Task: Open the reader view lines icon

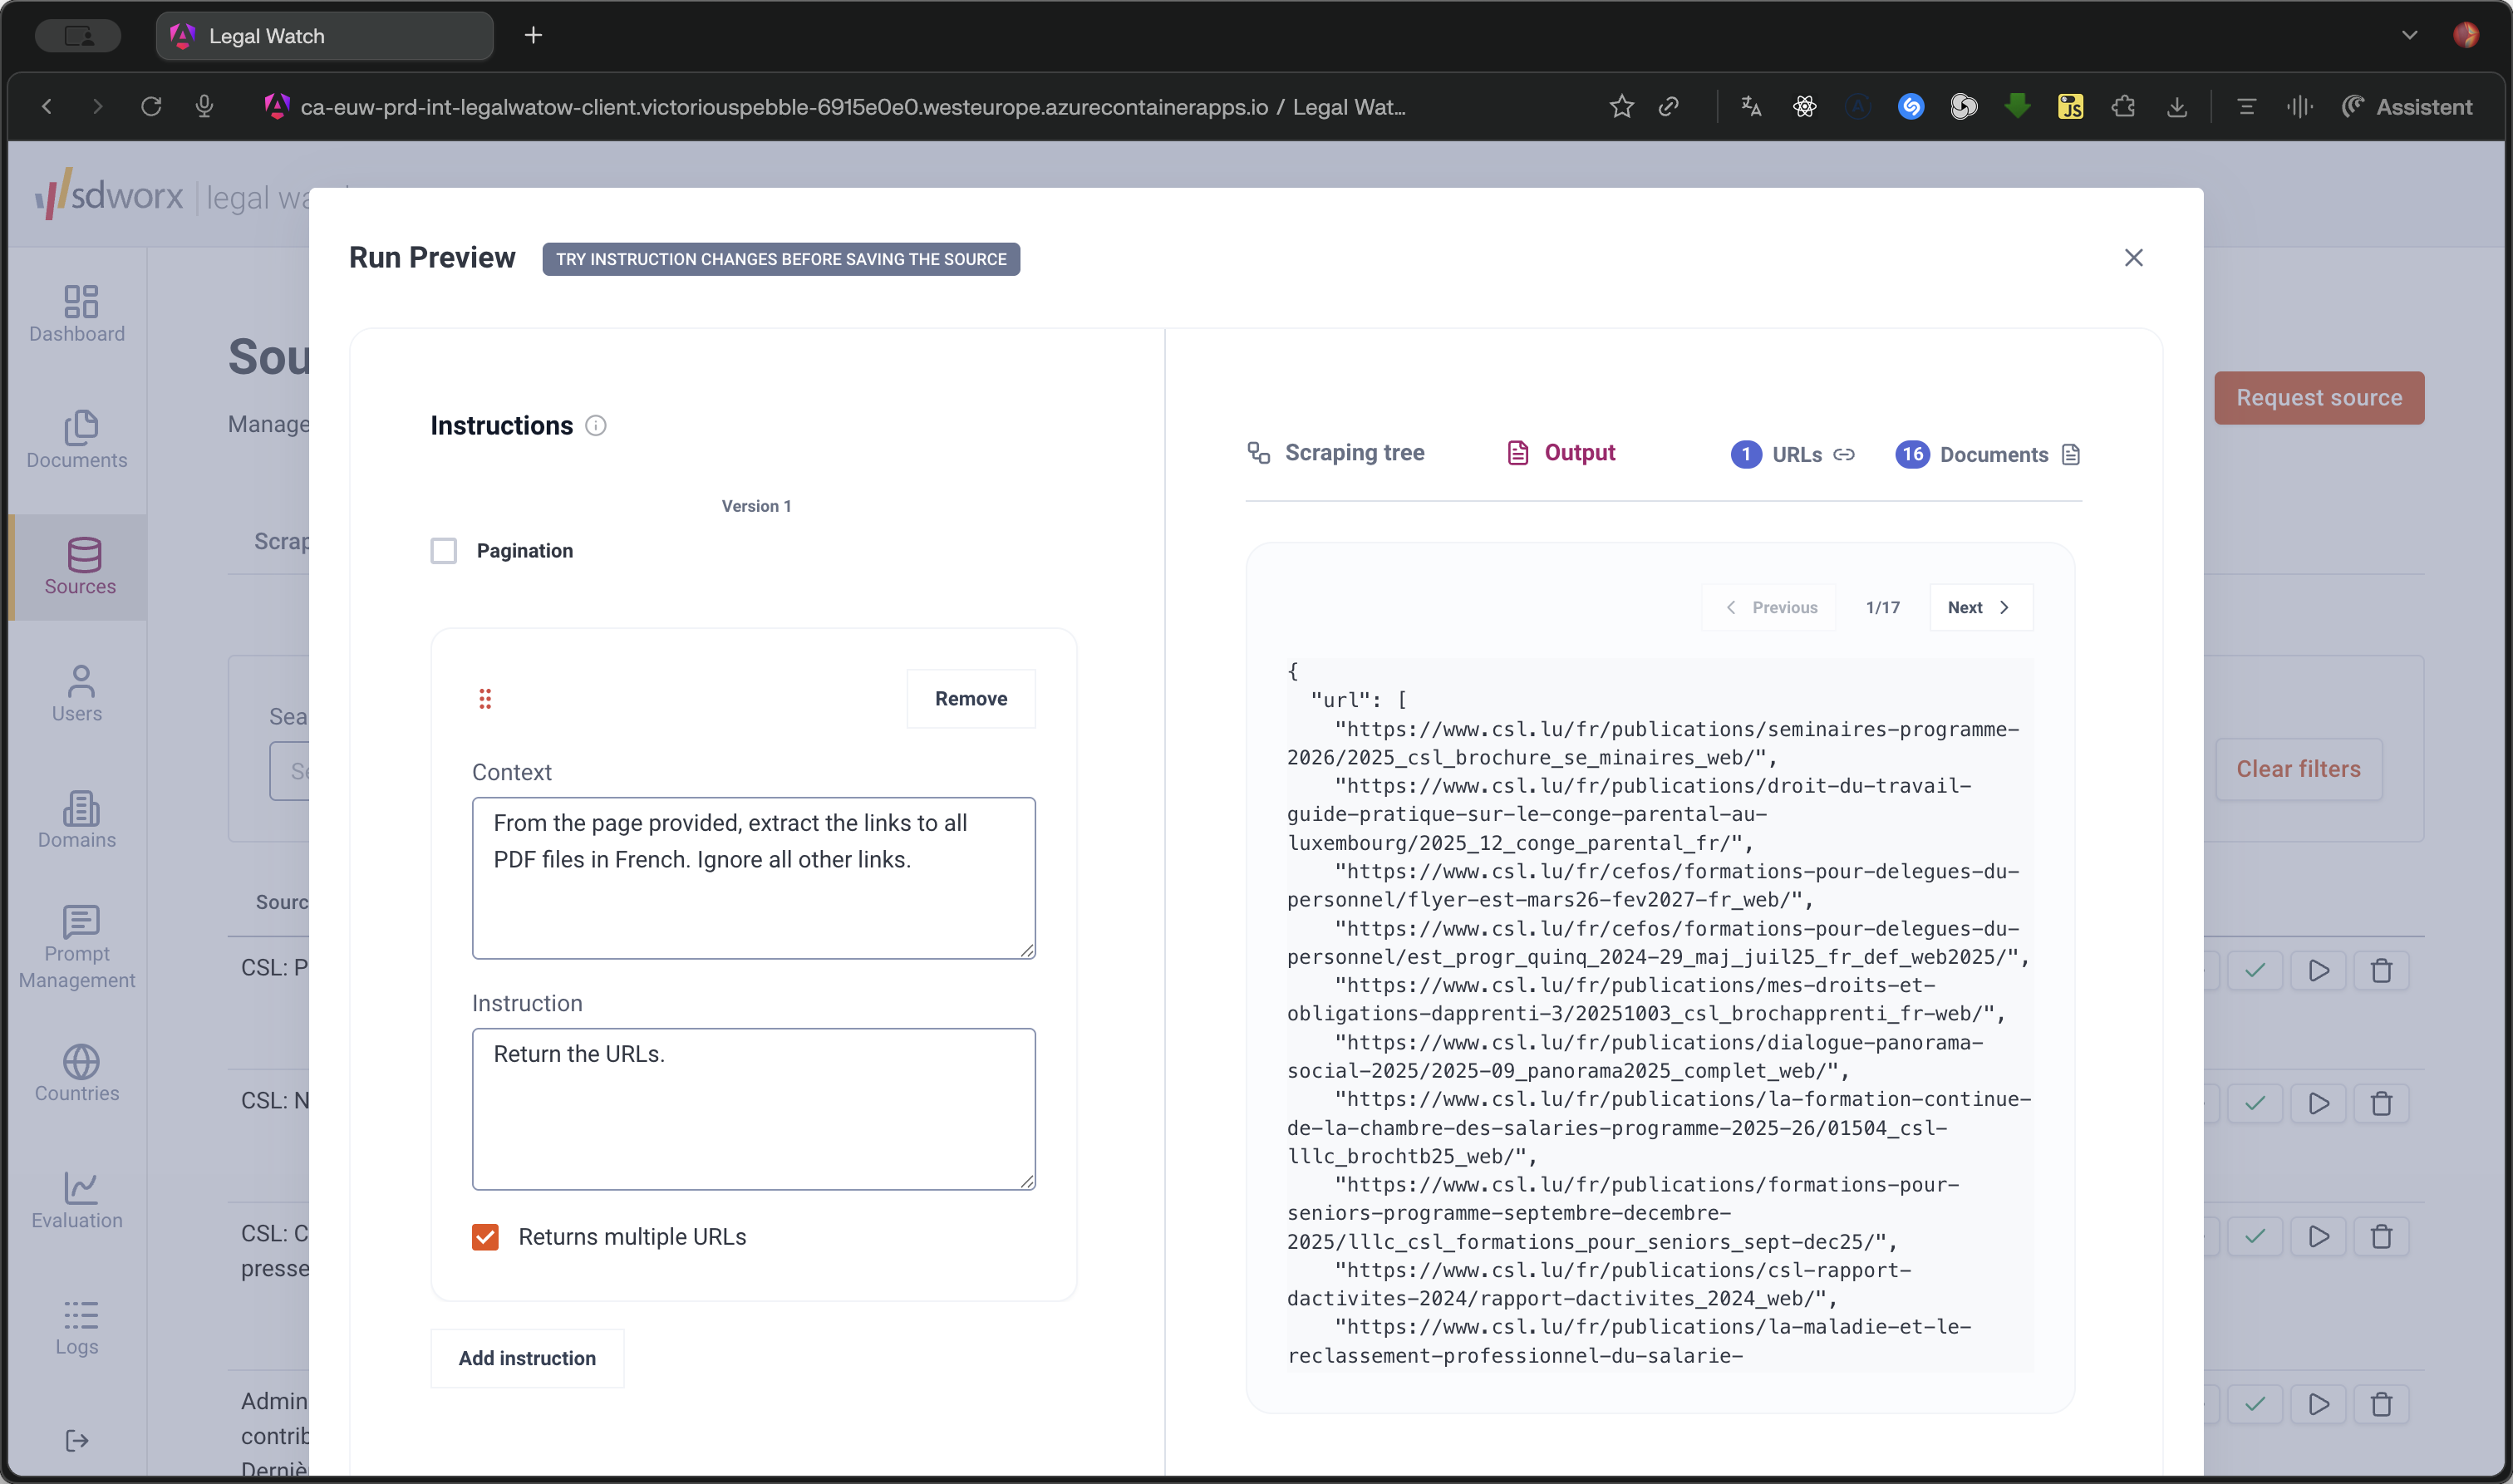Action: click(x=2247, y=106)
